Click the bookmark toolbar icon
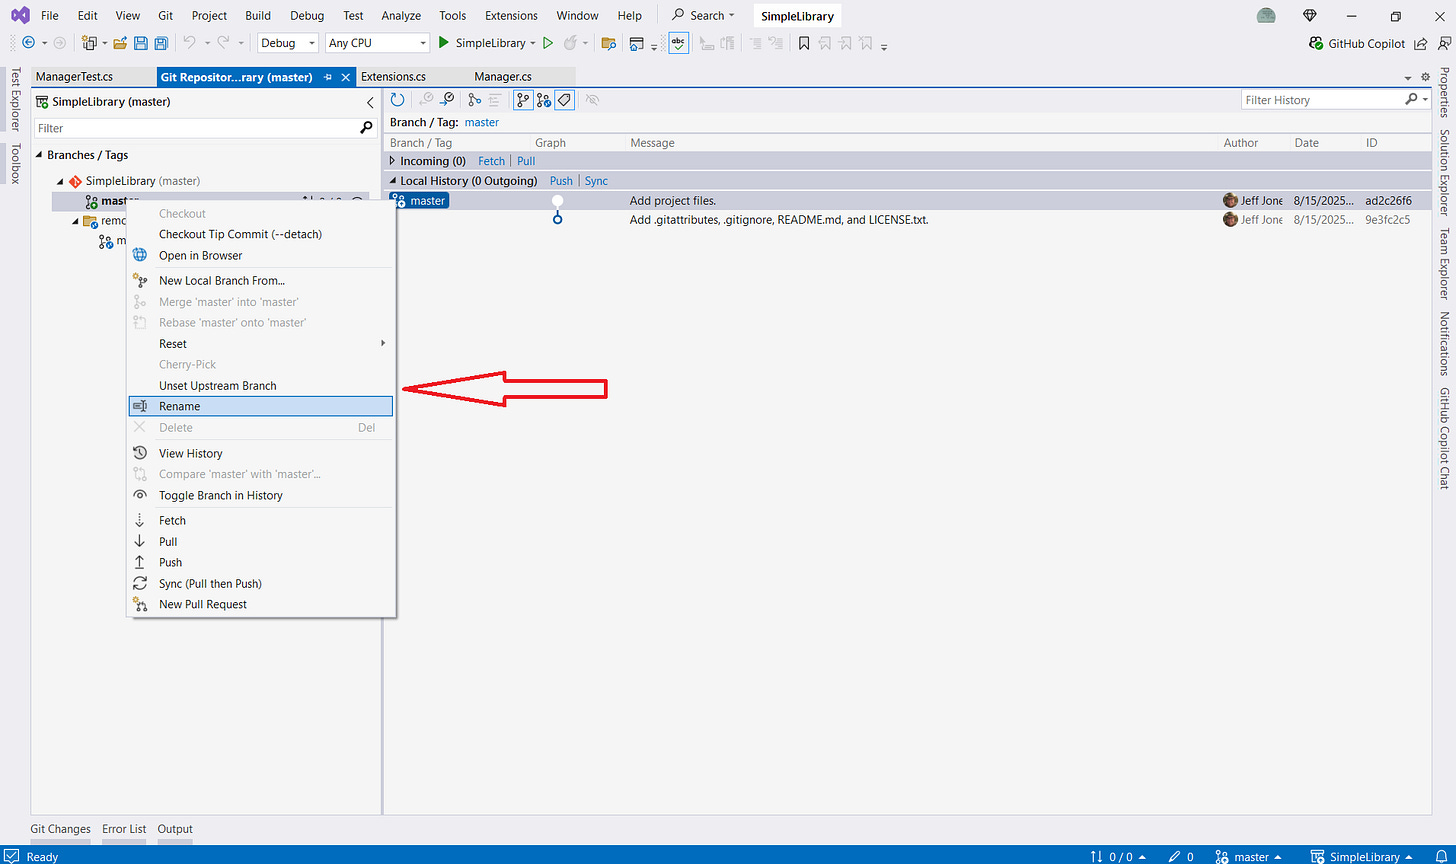 pyautogui.click(x=804, y=43)
